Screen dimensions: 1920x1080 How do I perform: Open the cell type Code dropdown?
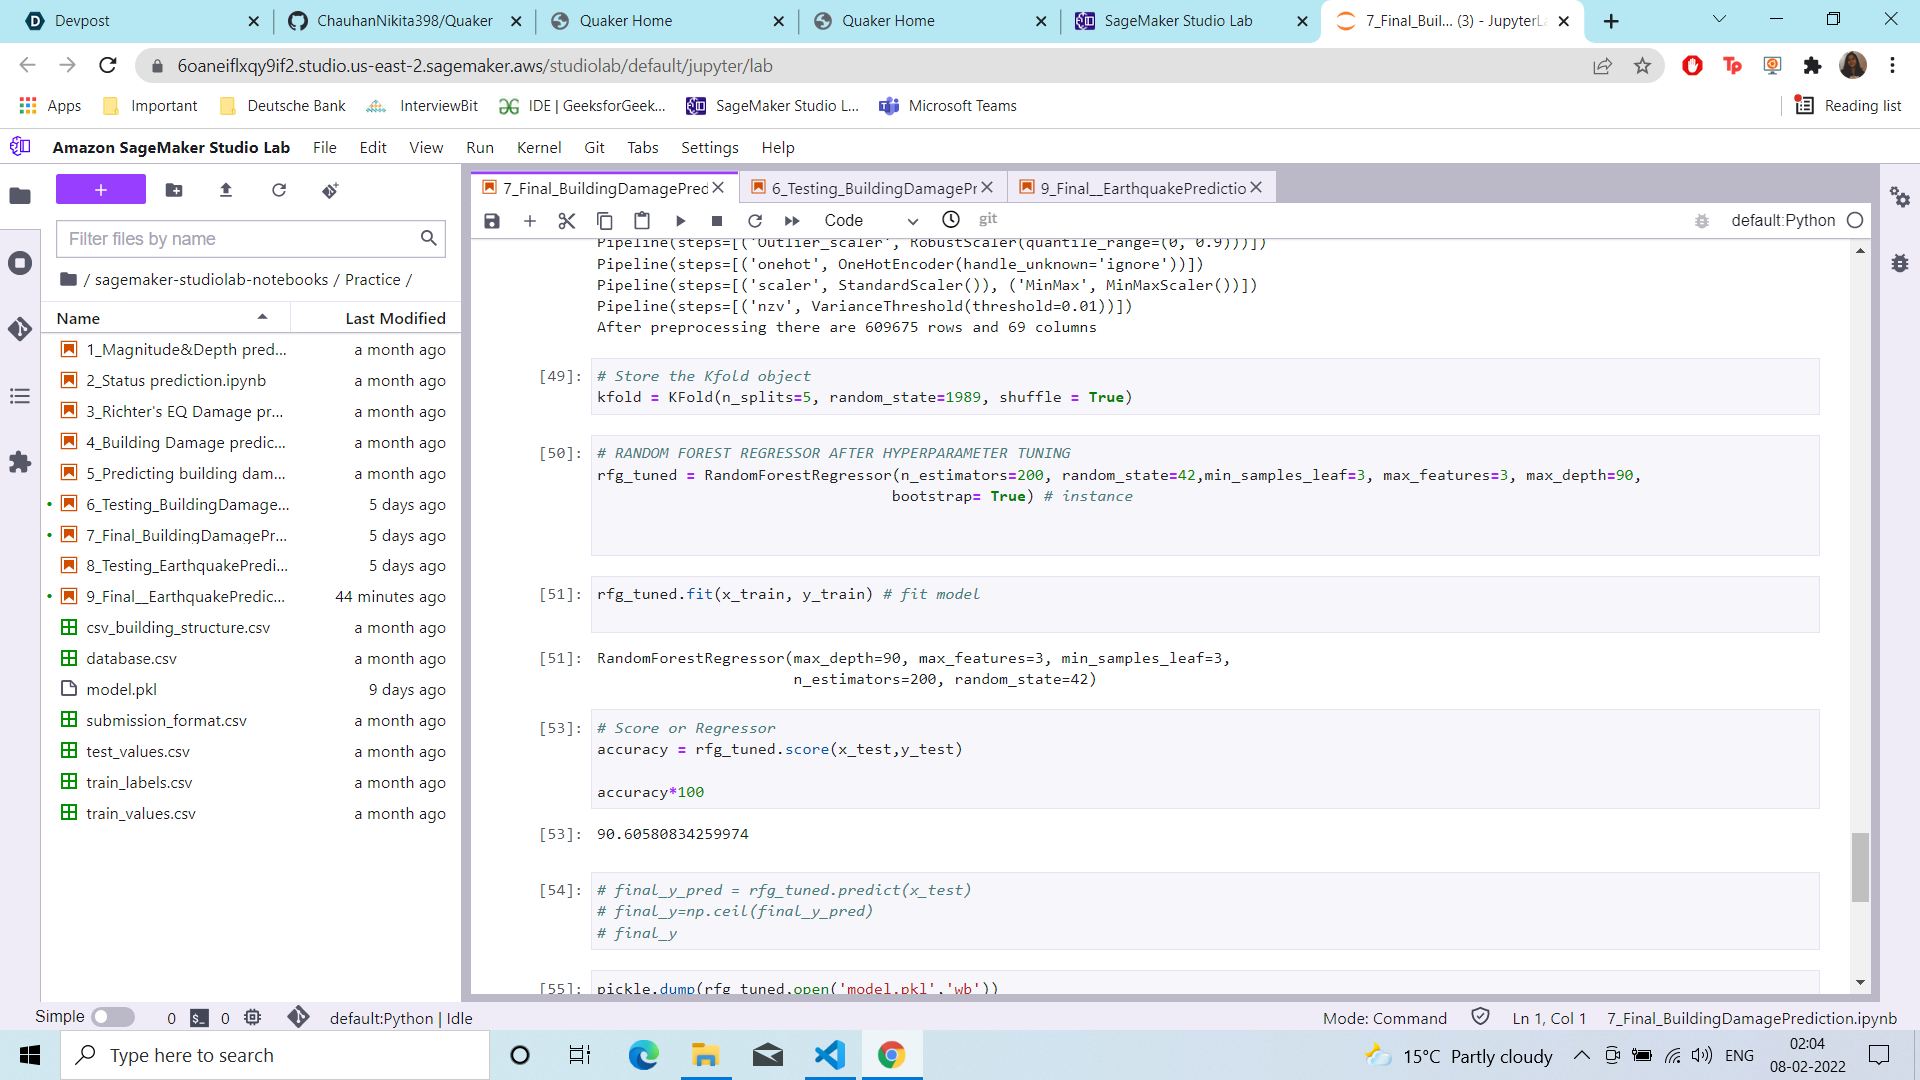pyautogui.click(x=870, y=221)
